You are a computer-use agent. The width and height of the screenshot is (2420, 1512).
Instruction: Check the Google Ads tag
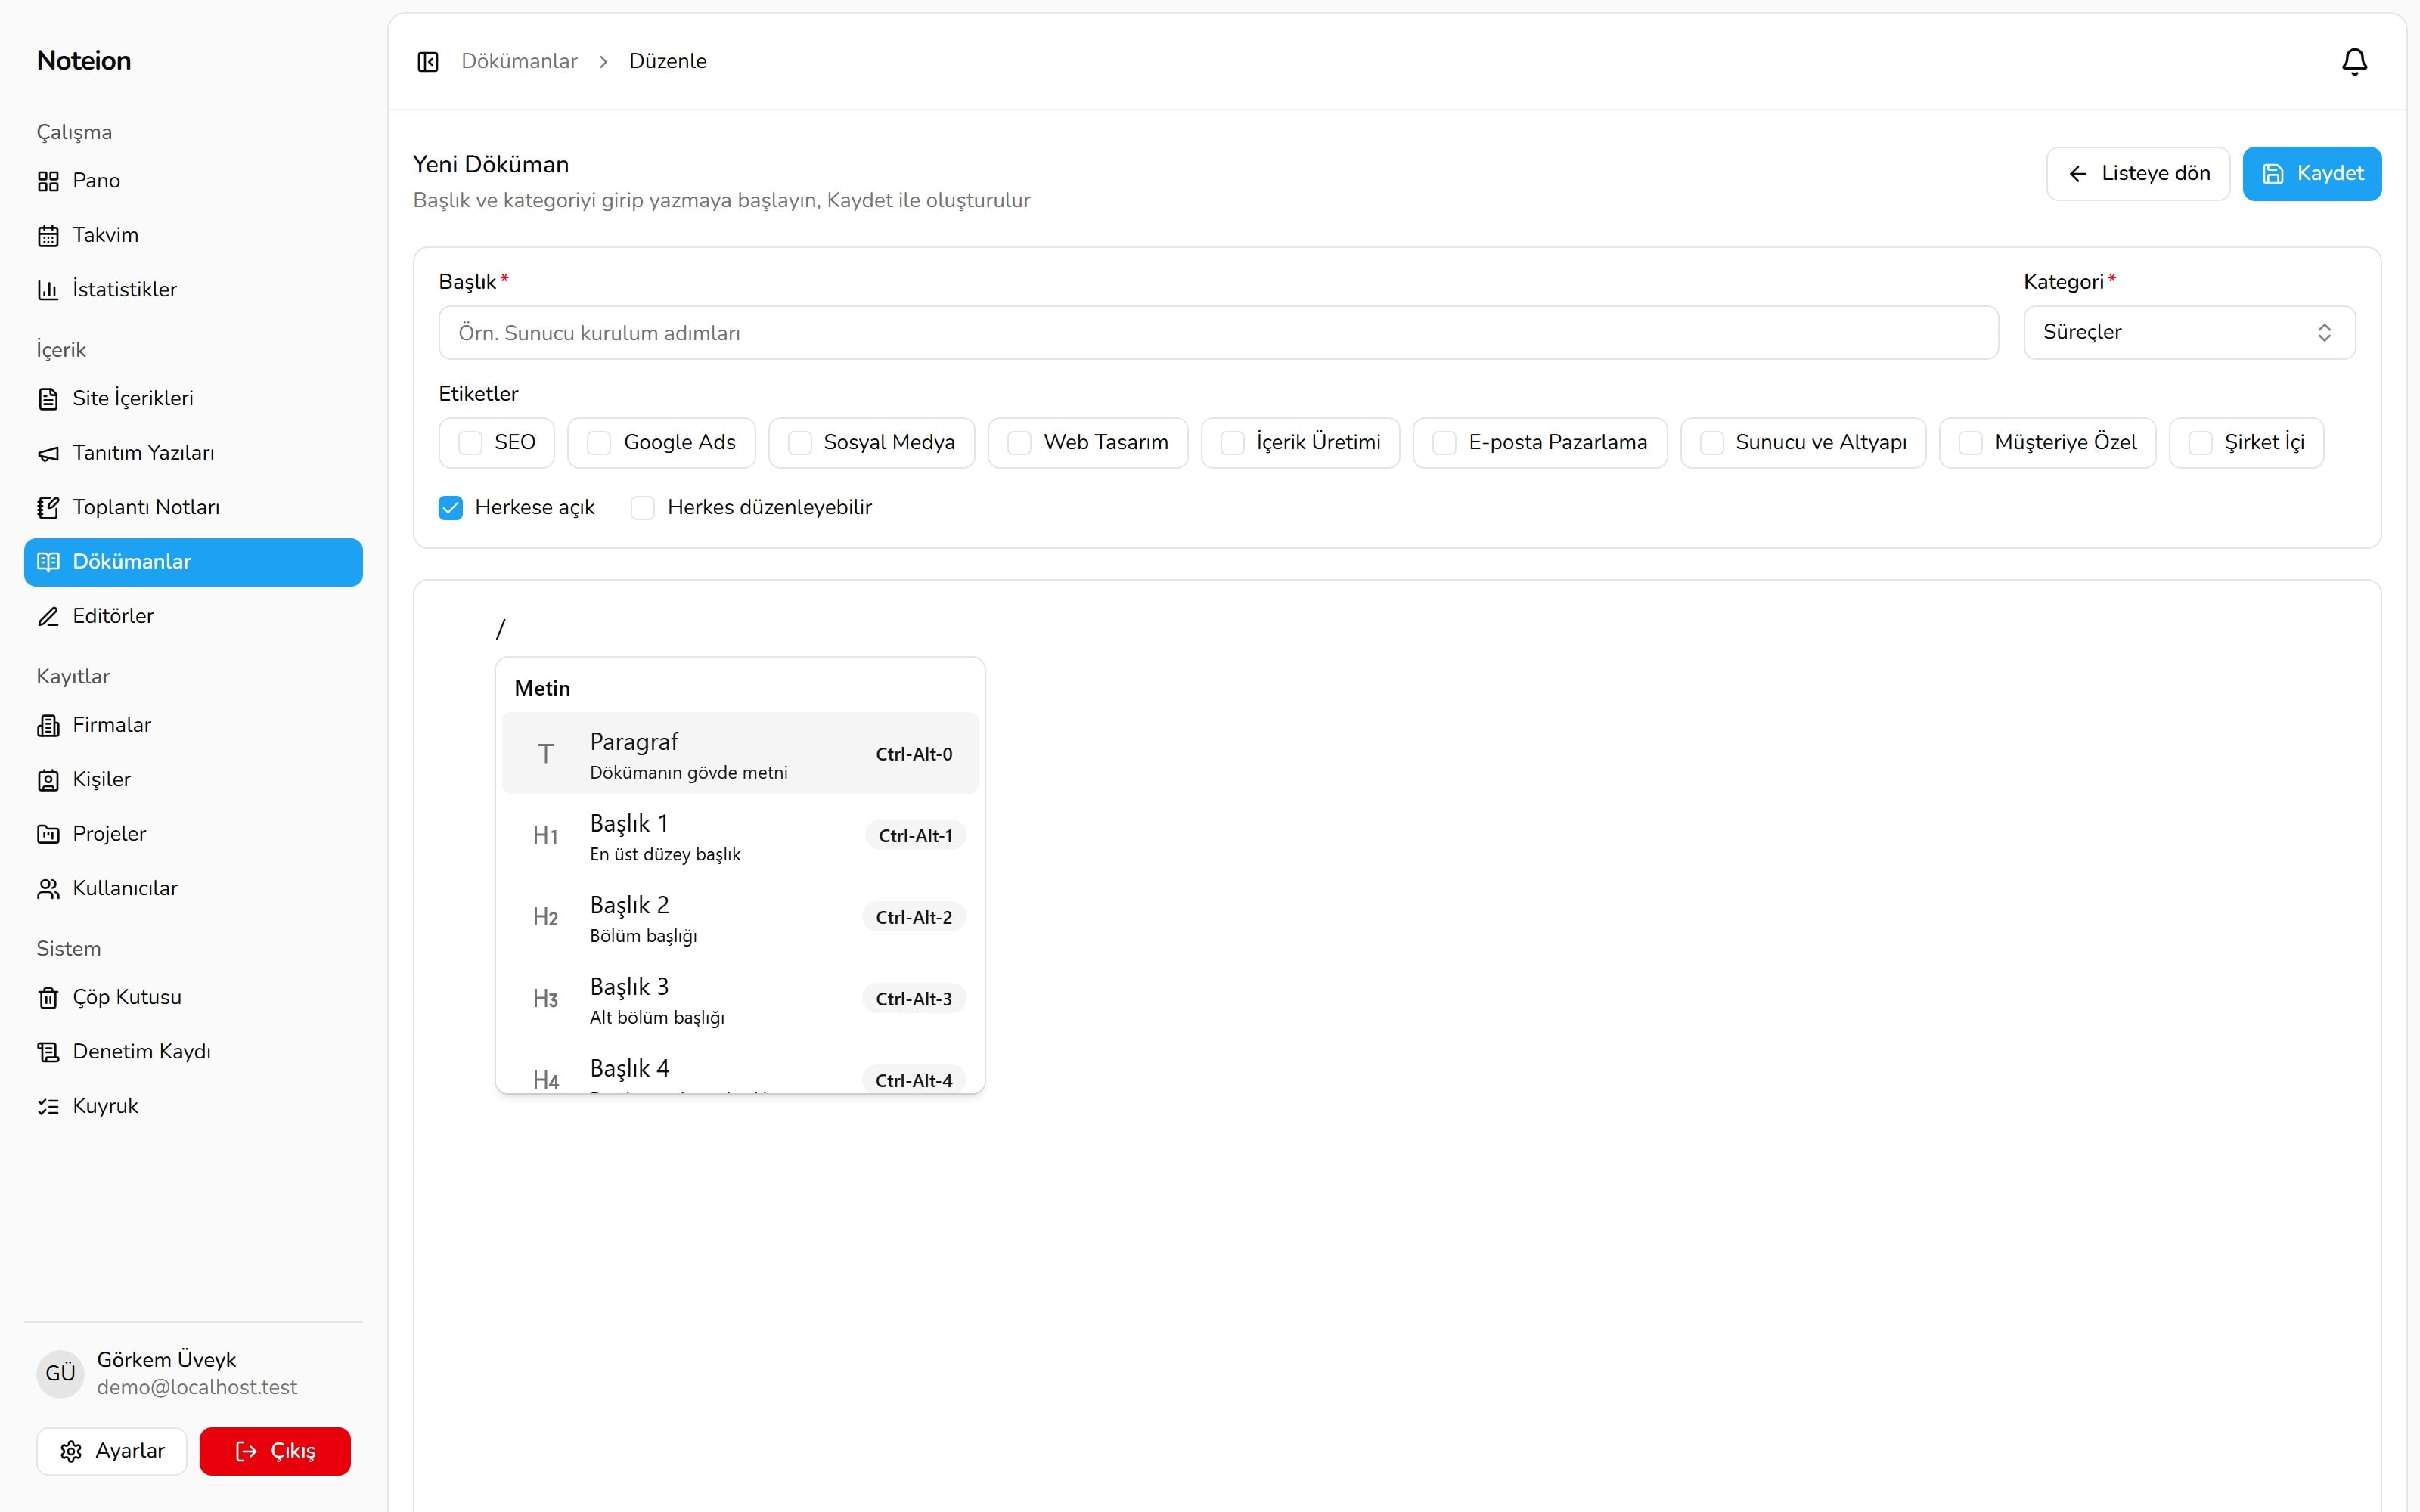[x=599, y=443]
